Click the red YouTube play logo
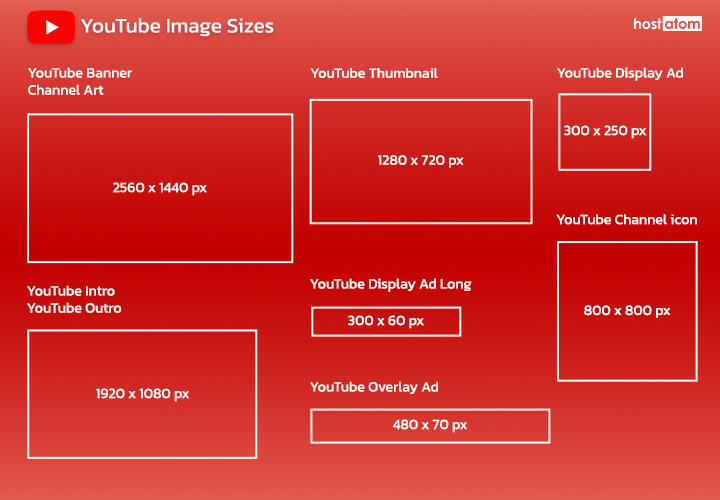 (51, 27)
